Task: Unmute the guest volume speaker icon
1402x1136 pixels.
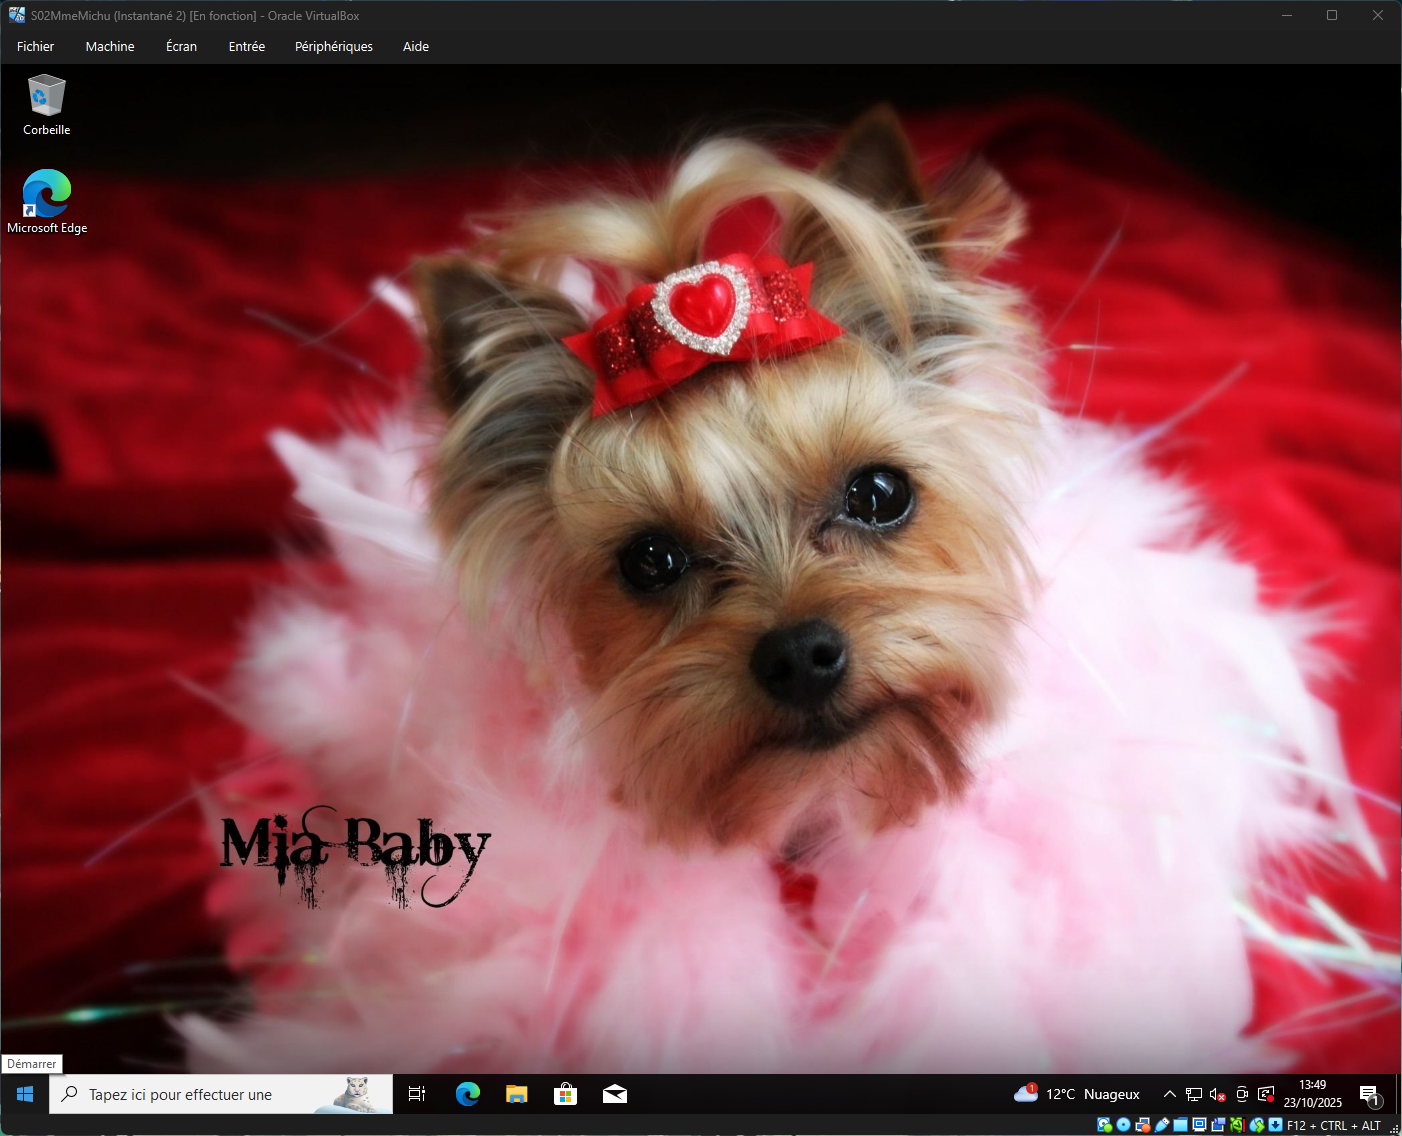Action: (1217, 1094)
